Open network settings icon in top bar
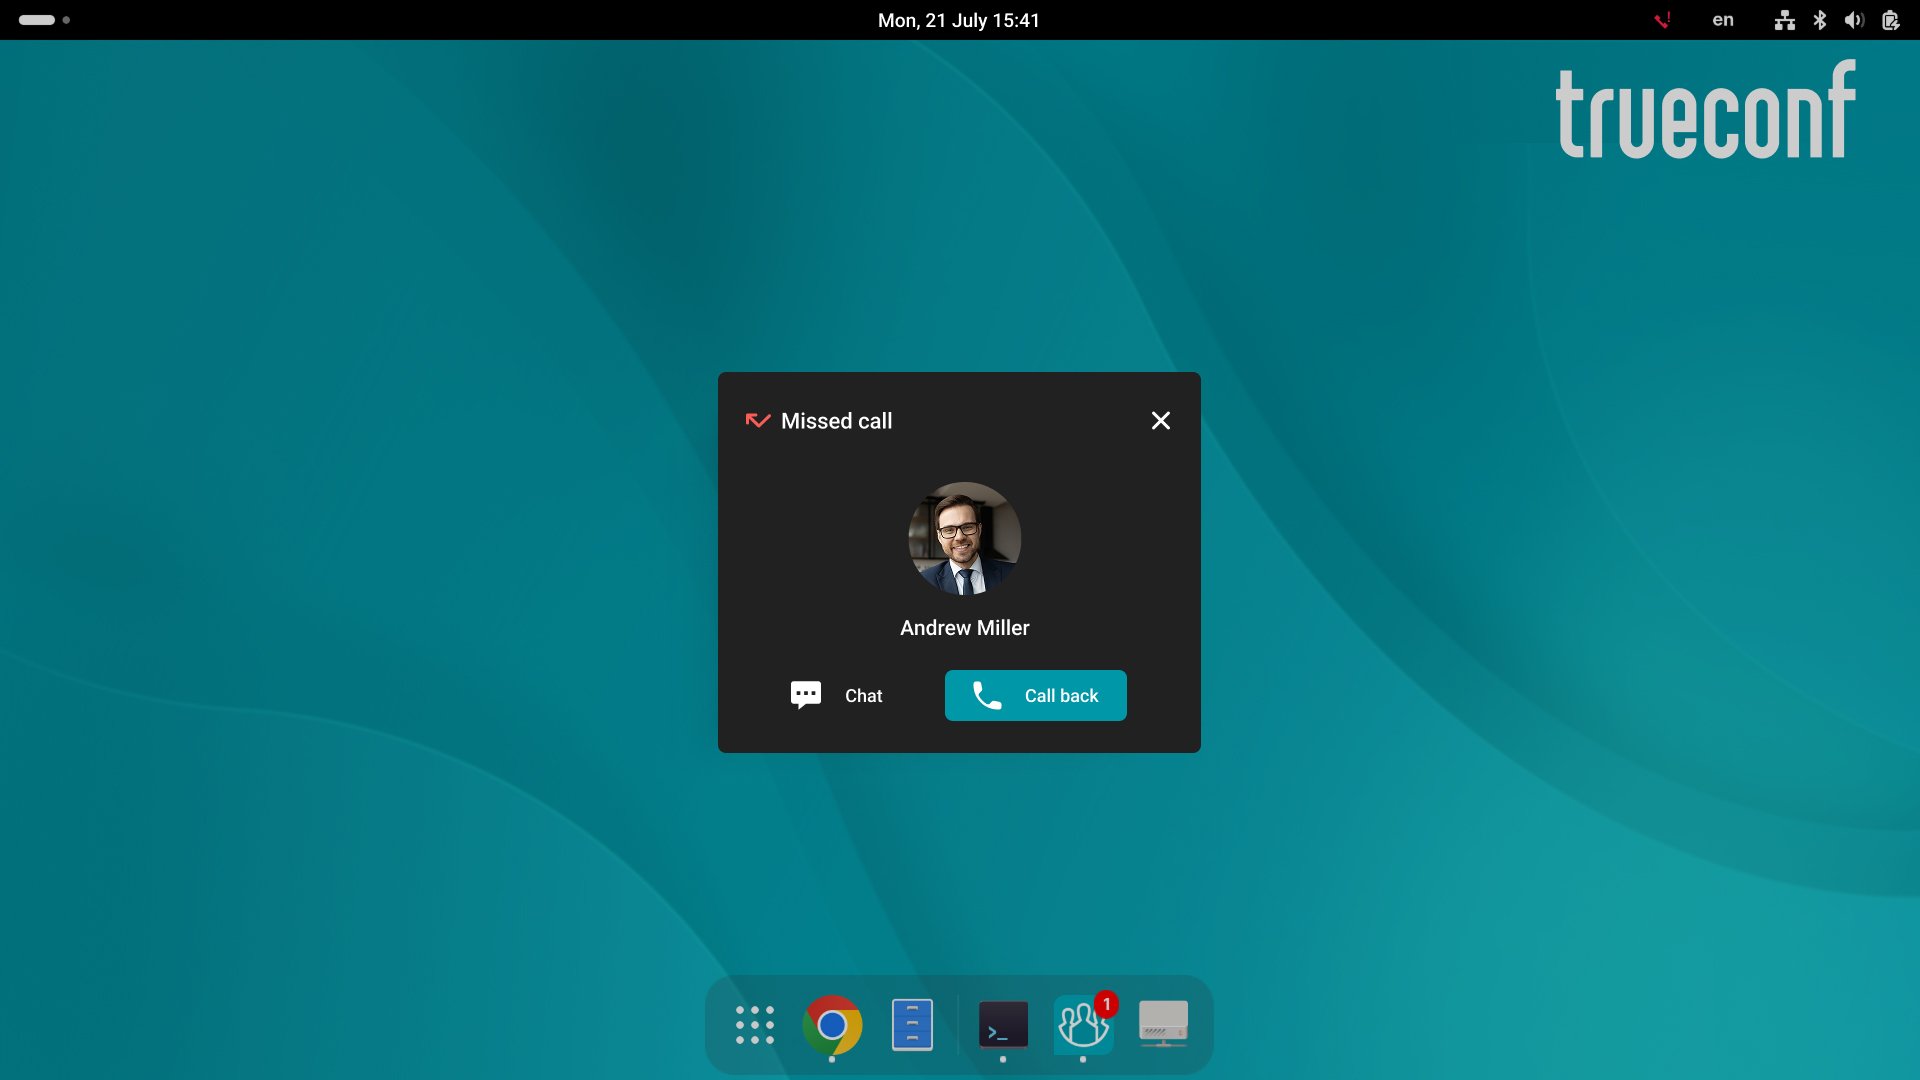The image size is (1920, 1080). click(x=1785, y=20)
